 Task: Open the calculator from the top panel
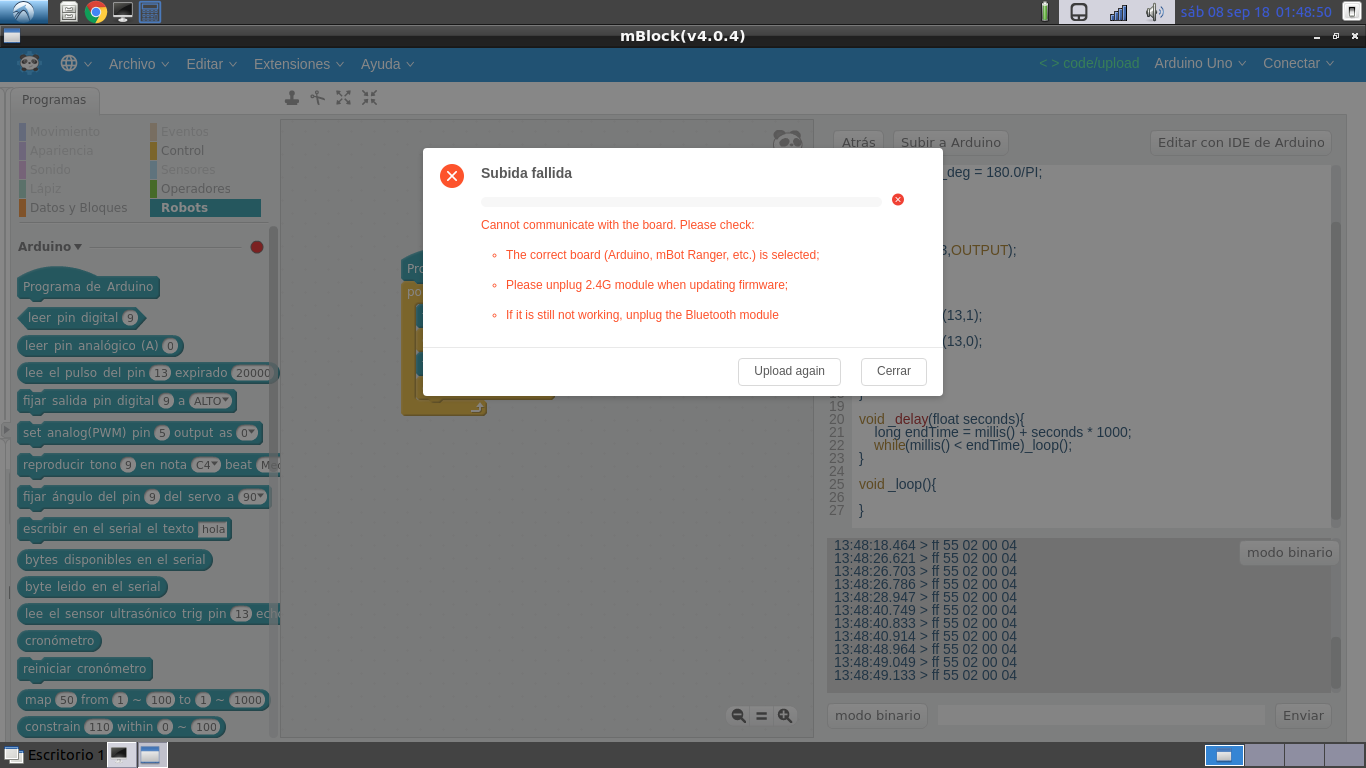point(150,12)
